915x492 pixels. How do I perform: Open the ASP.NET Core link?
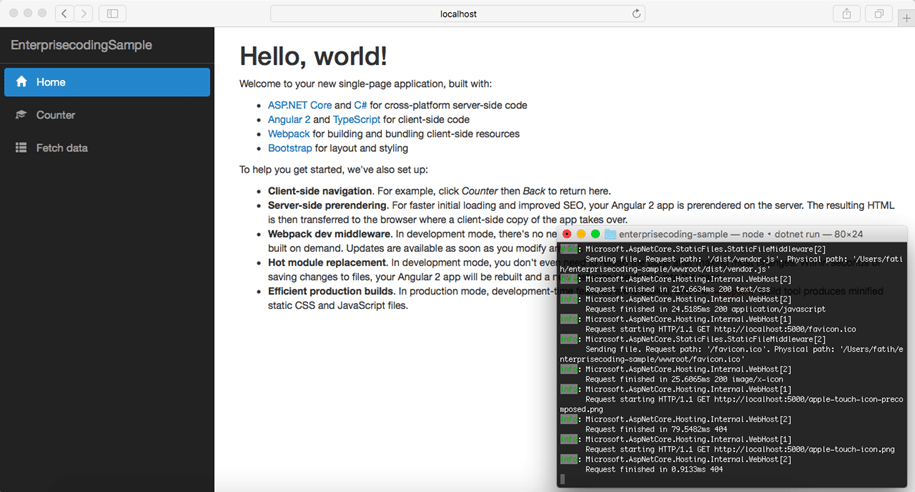coord(299,105)
